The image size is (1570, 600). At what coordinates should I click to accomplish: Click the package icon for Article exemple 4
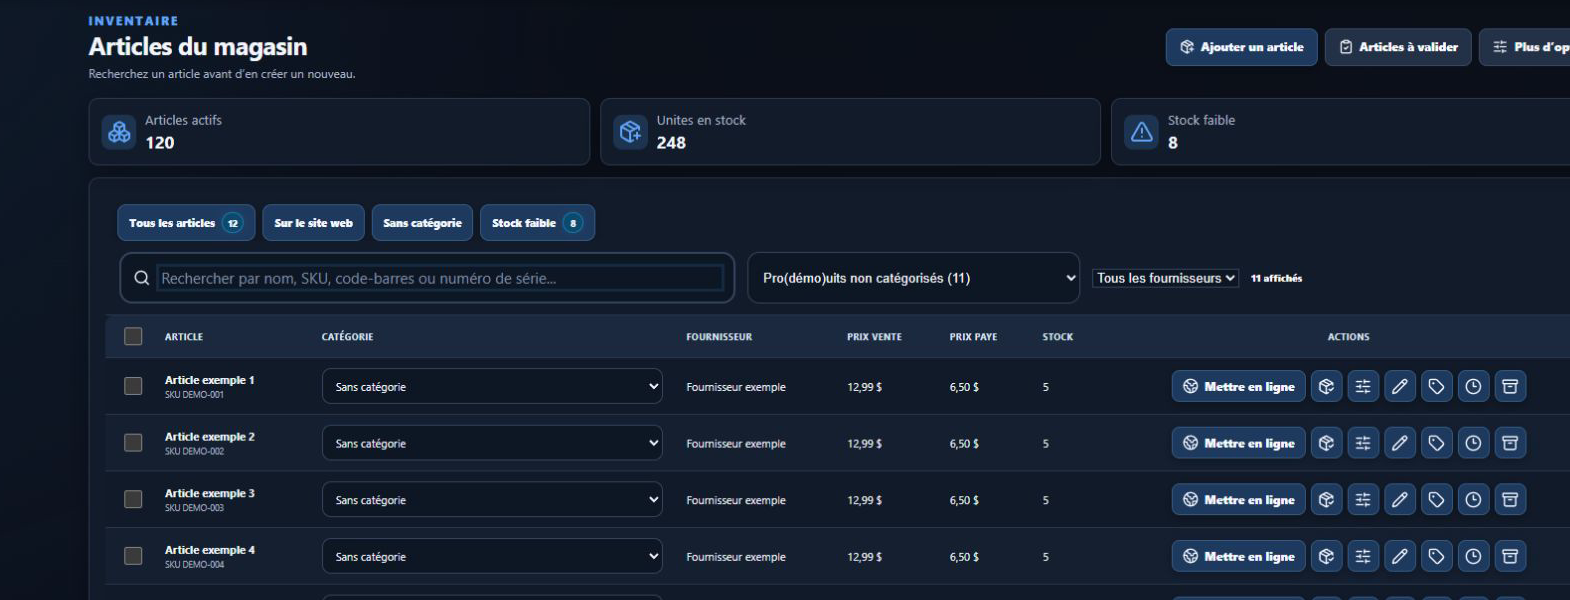1326,557
